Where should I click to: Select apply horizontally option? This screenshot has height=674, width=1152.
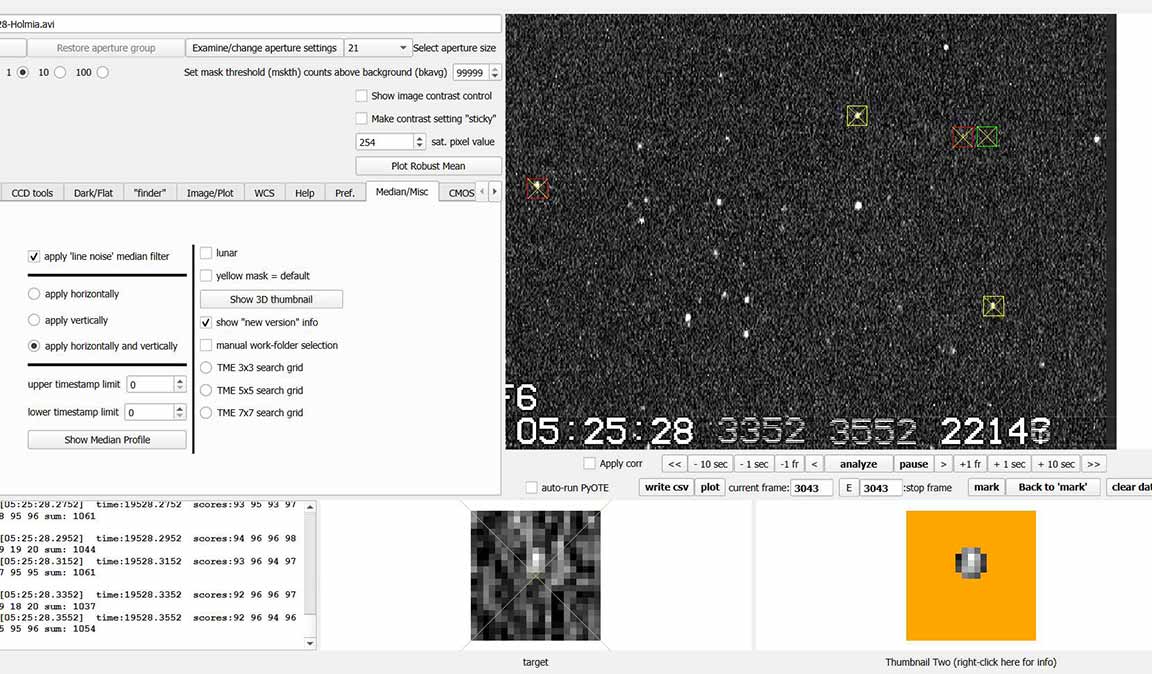(34, 294)
